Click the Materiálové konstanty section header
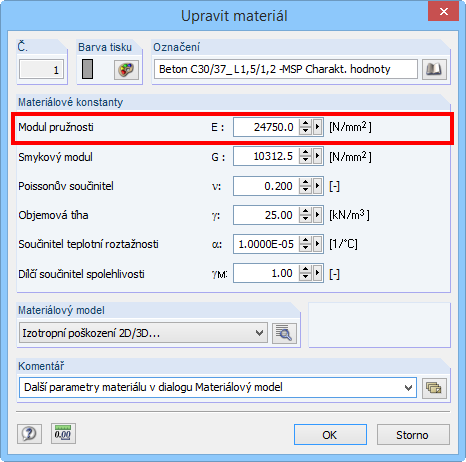The height and width of the screenshot is (462, 466). tap(71, 102)
